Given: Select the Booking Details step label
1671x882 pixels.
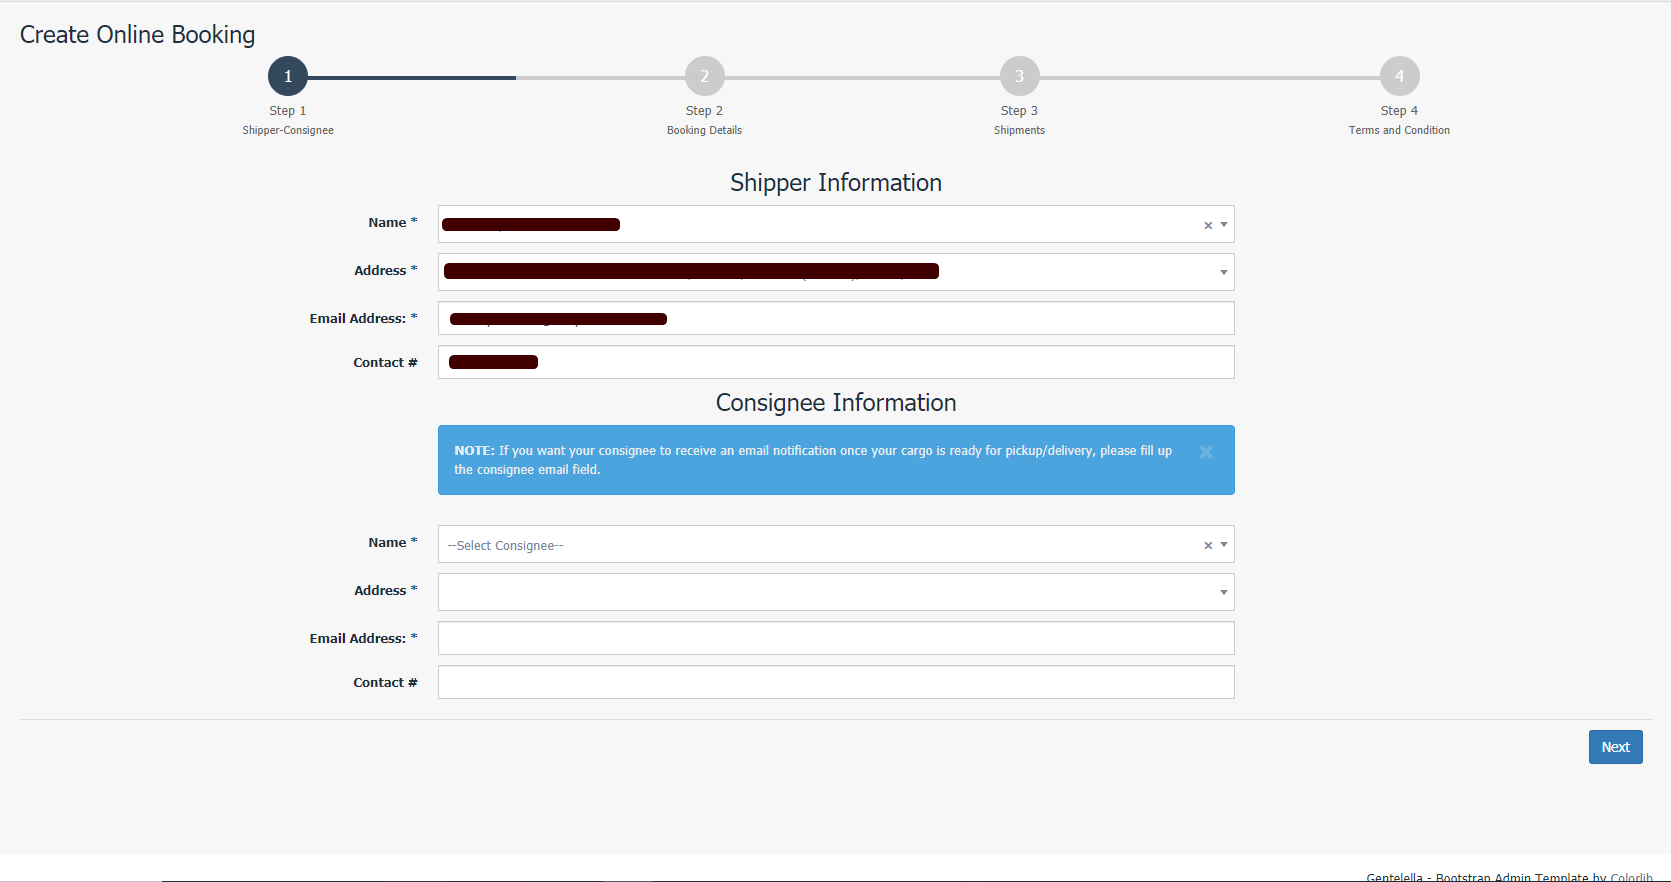Looking at the screenshot, I should 704,130.
